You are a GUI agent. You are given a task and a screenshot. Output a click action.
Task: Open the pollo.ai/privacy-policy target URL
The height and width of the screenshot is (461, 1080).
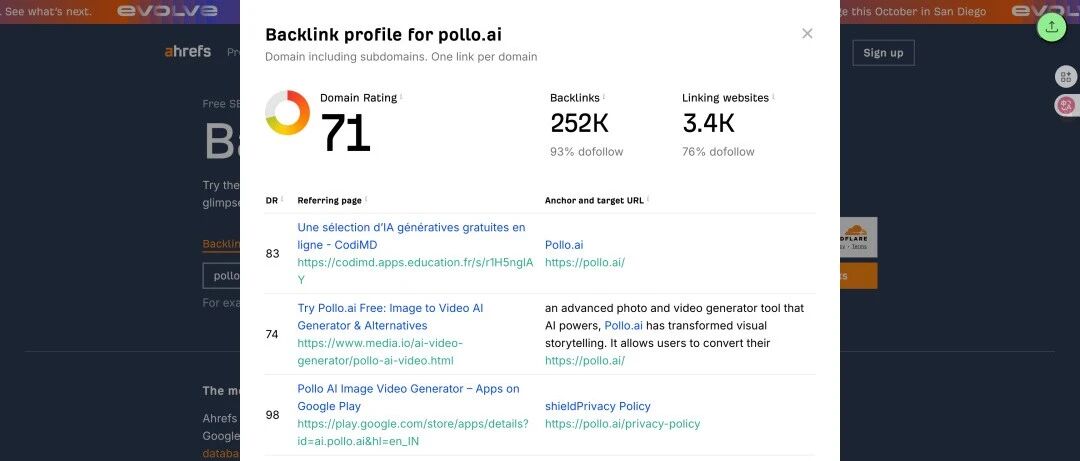tap(623, 424)
